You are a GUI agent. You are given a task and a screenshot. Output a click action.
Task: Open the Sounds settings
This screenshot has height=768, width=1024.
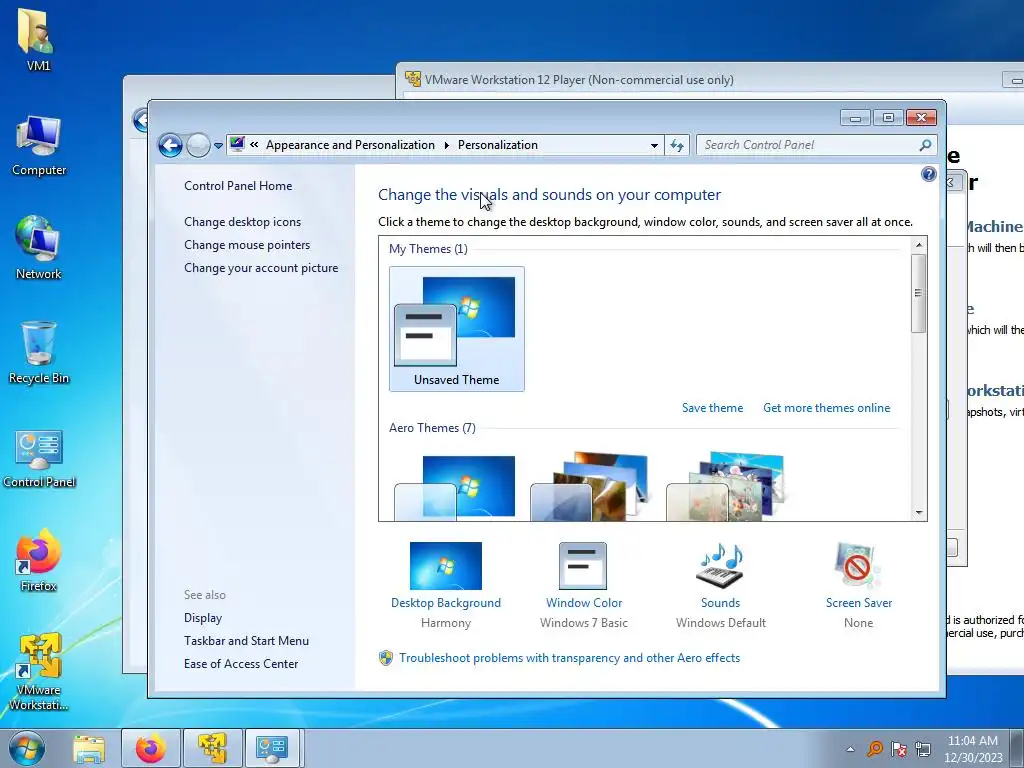click(x=720, y=584)
